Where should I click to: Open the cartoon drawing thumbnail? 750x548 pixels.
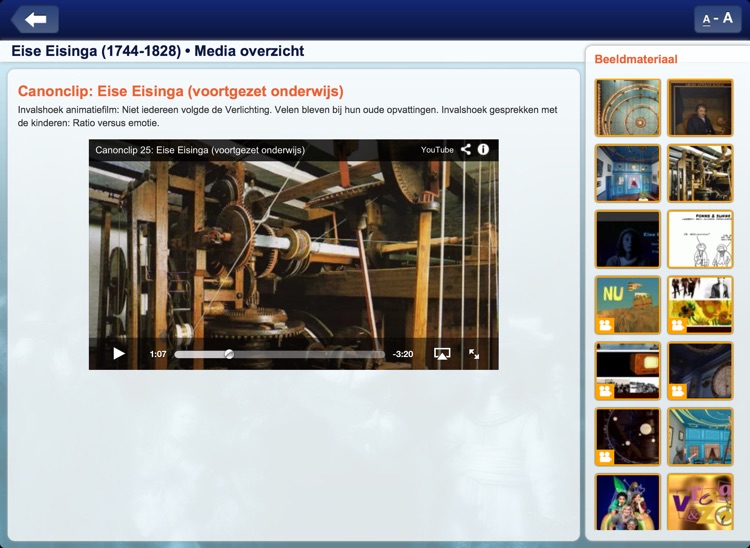(x=700, y=239)
